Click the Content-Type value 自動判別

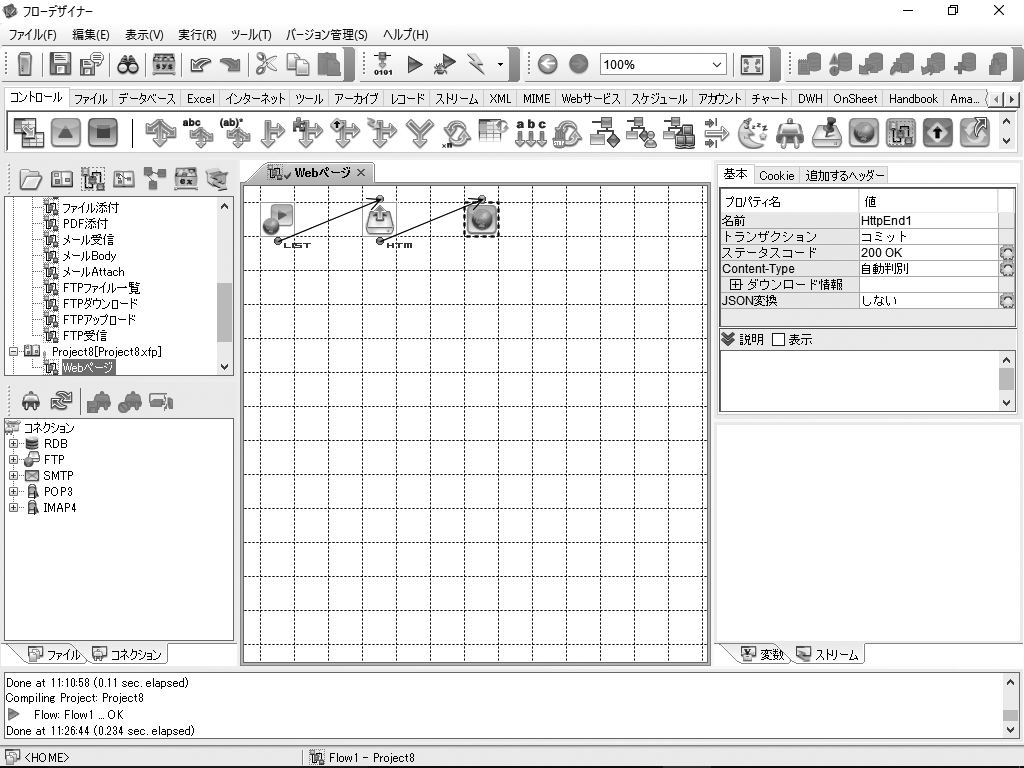928,268
